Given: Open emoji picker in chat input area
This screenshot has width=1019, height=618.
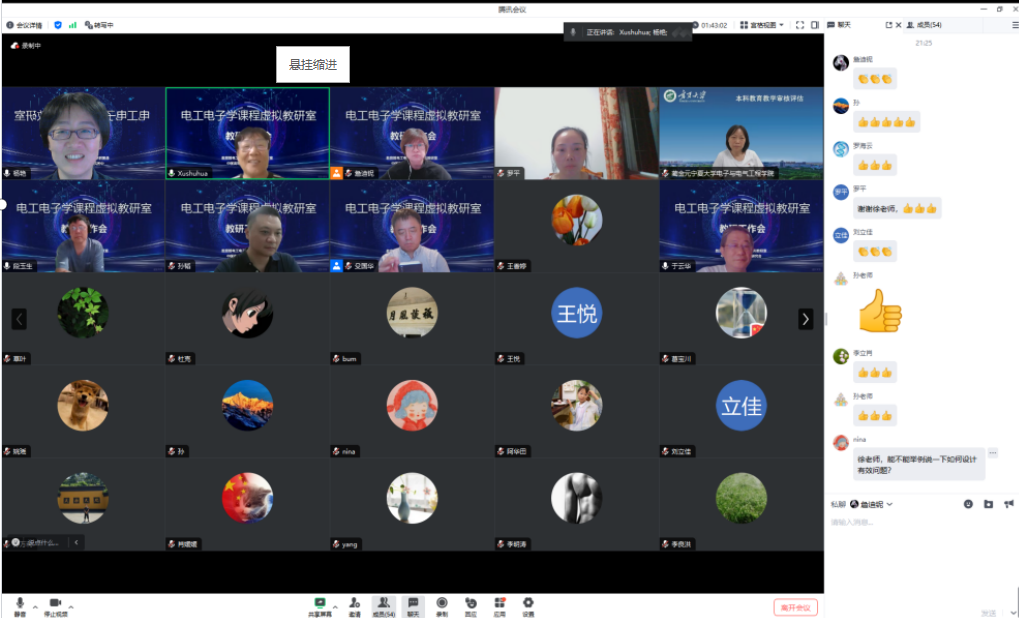Looking at the screenshot, I should point(968,504).
